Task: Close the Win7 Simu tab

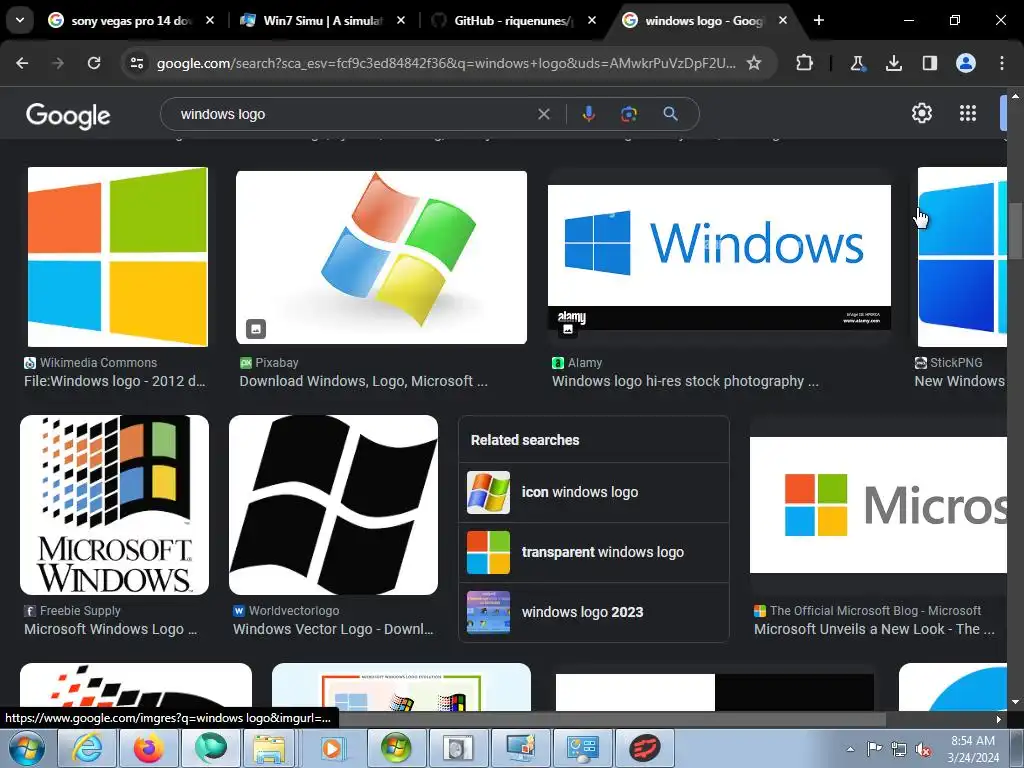Action: click(x=401, y=20)
